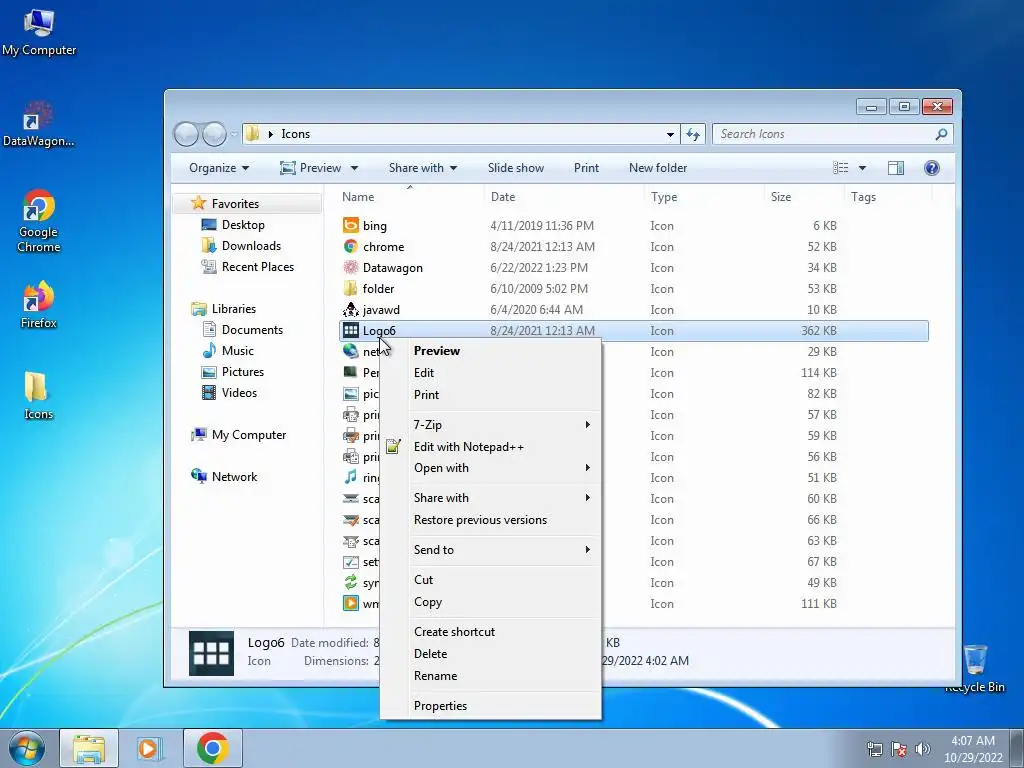Toggle the preview pane icon

(896, 168)
